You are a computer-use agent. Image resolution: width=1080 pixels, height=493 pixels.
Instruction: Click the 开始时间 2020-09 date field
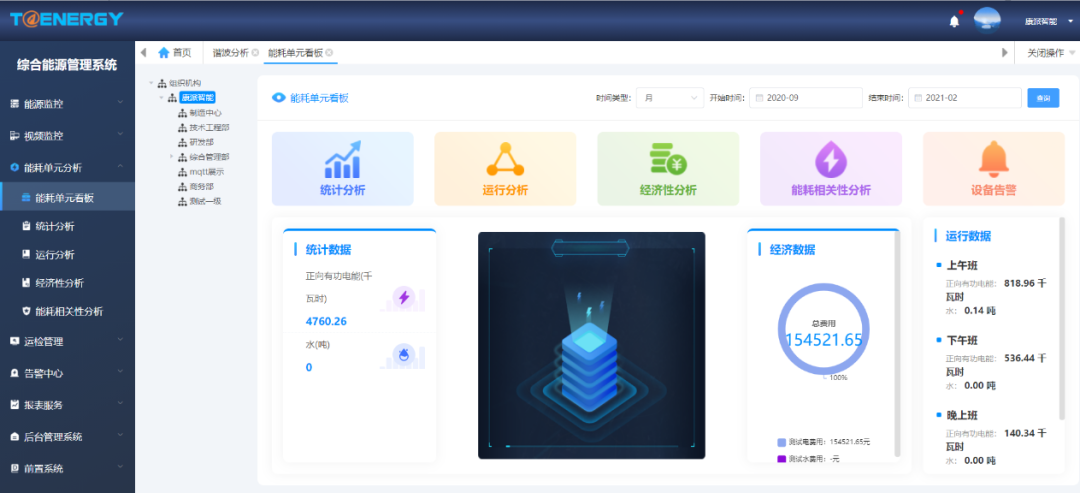click(x=806, y=98)
